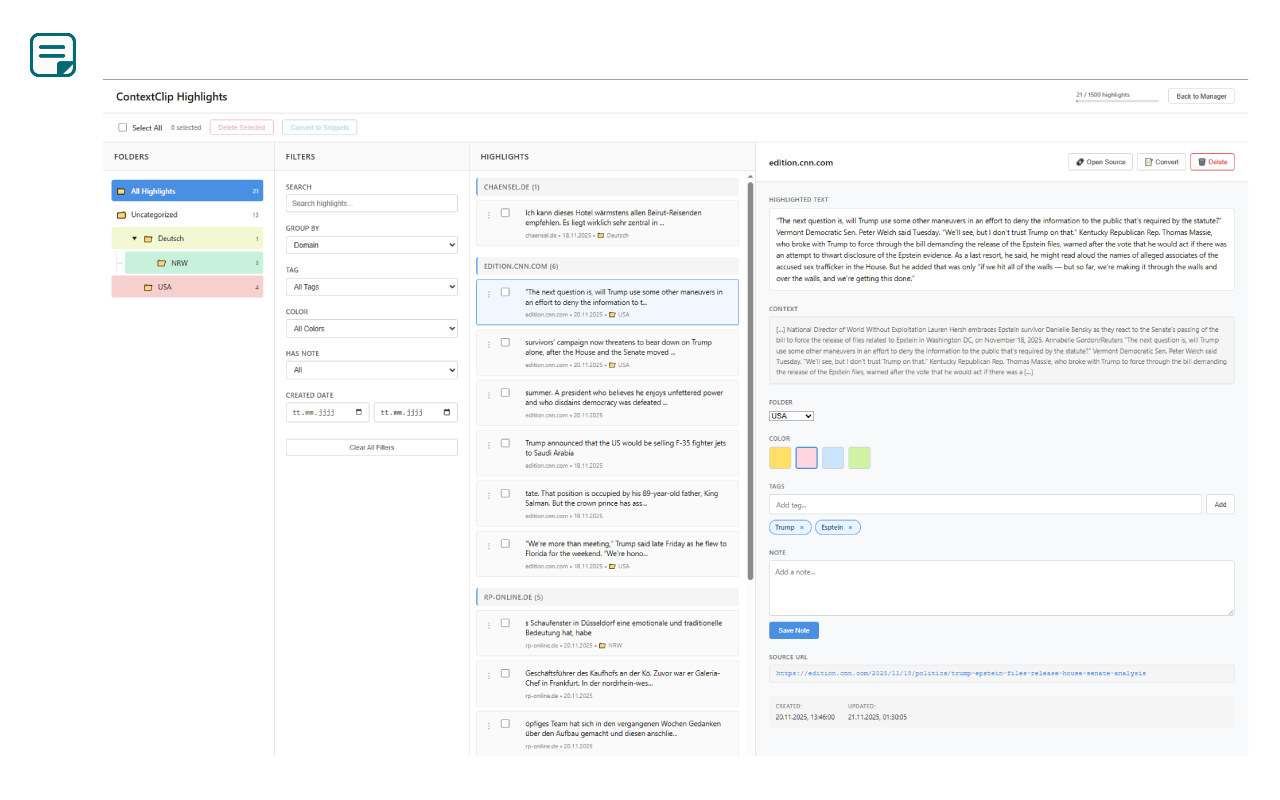Open the Folder dropdown showing USA
Screen dimensions: 1280x800
(x=791, y=415)
